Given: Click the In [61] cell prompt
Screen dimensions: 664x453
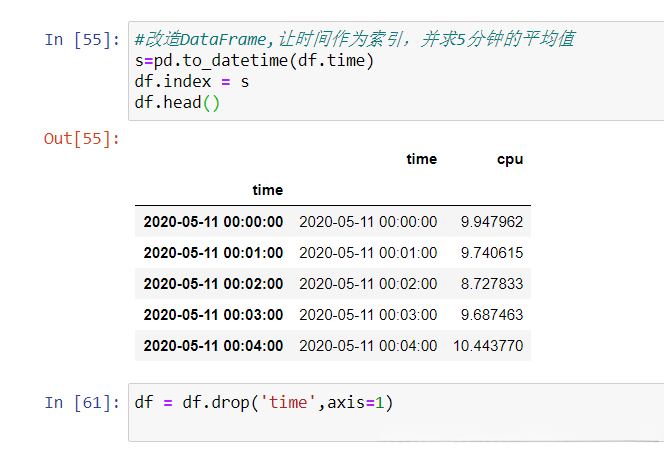Looking at the screenshot, I should click(82, 403).
